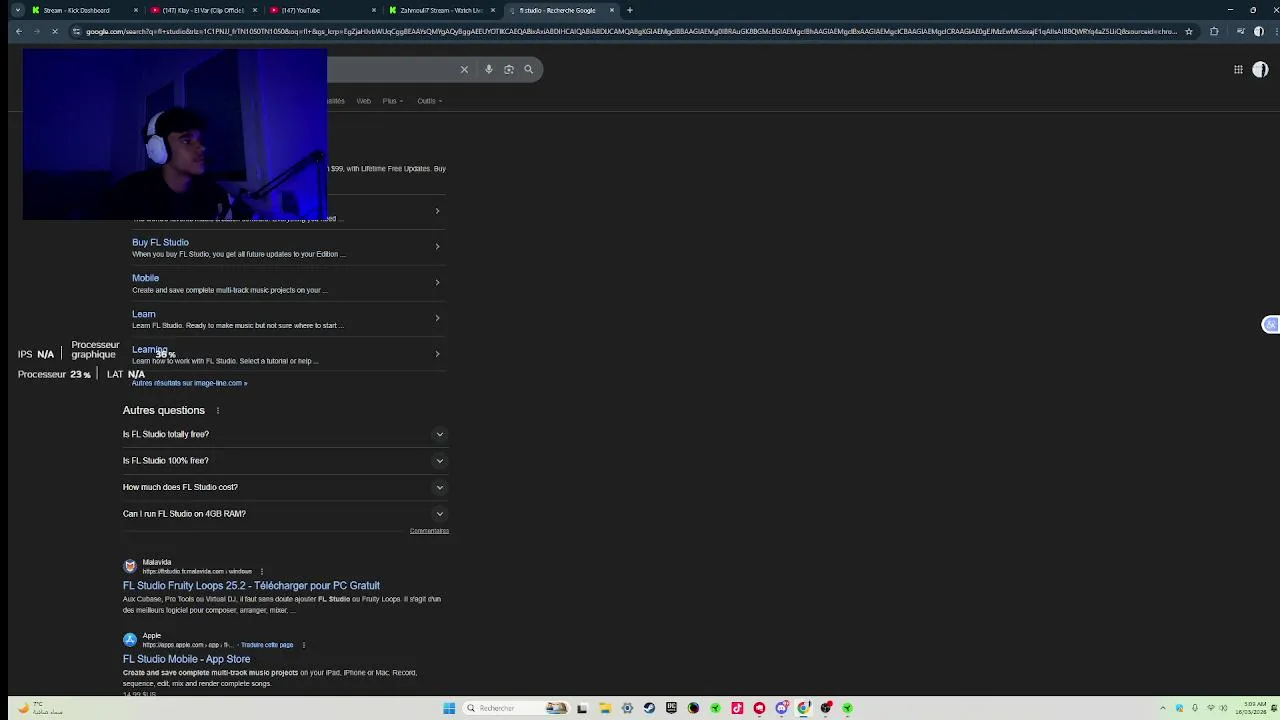The height and width of the screenshot is (720, 1280).
Task: Open the Plus filter dropdown
Action: point(391,101)
